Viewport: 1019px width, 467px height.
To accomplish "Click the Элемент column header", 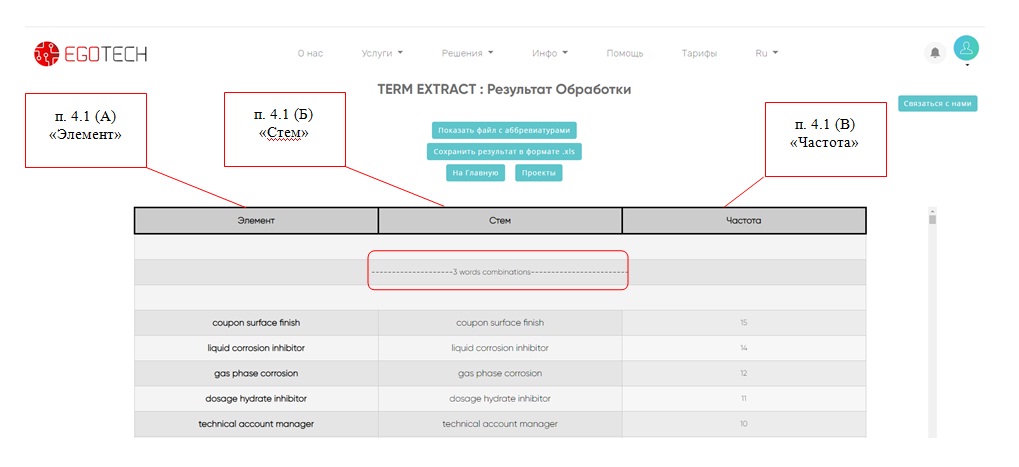I will [256, 220].
